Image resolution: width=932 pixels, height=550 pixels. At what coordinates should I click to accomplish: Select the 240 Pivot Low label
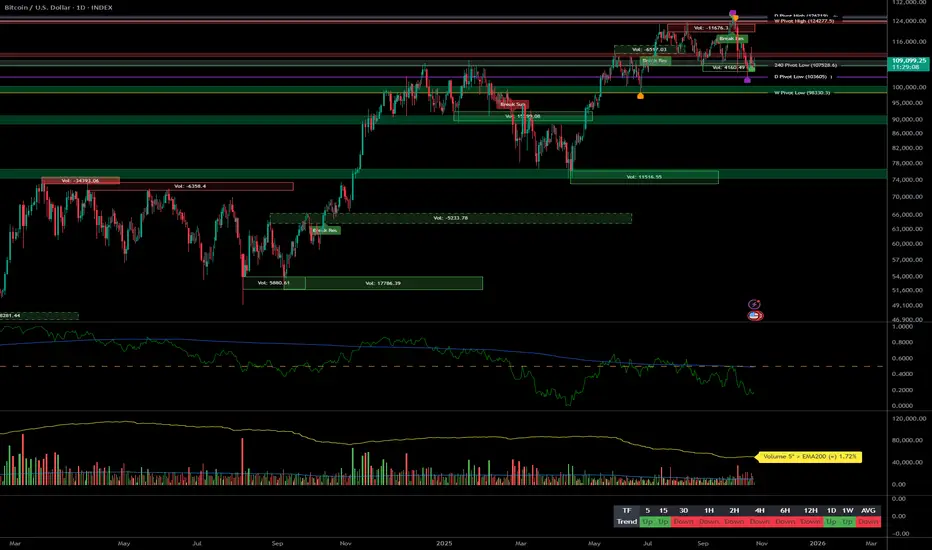point(805,65)
